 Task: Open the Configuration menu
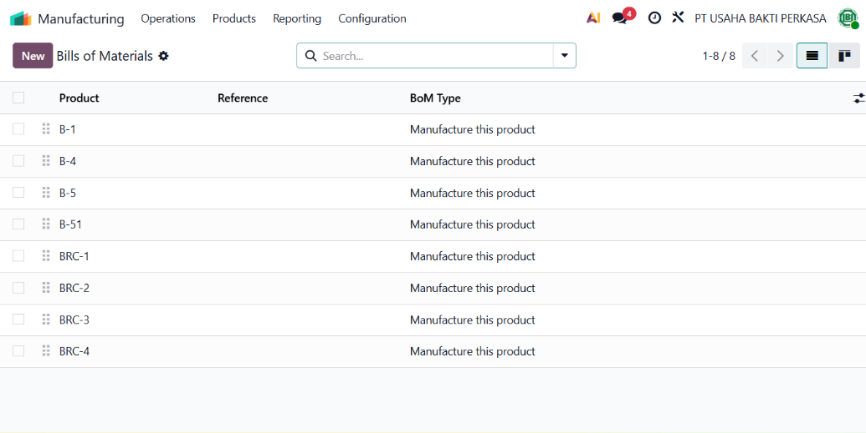click(372, 19)
